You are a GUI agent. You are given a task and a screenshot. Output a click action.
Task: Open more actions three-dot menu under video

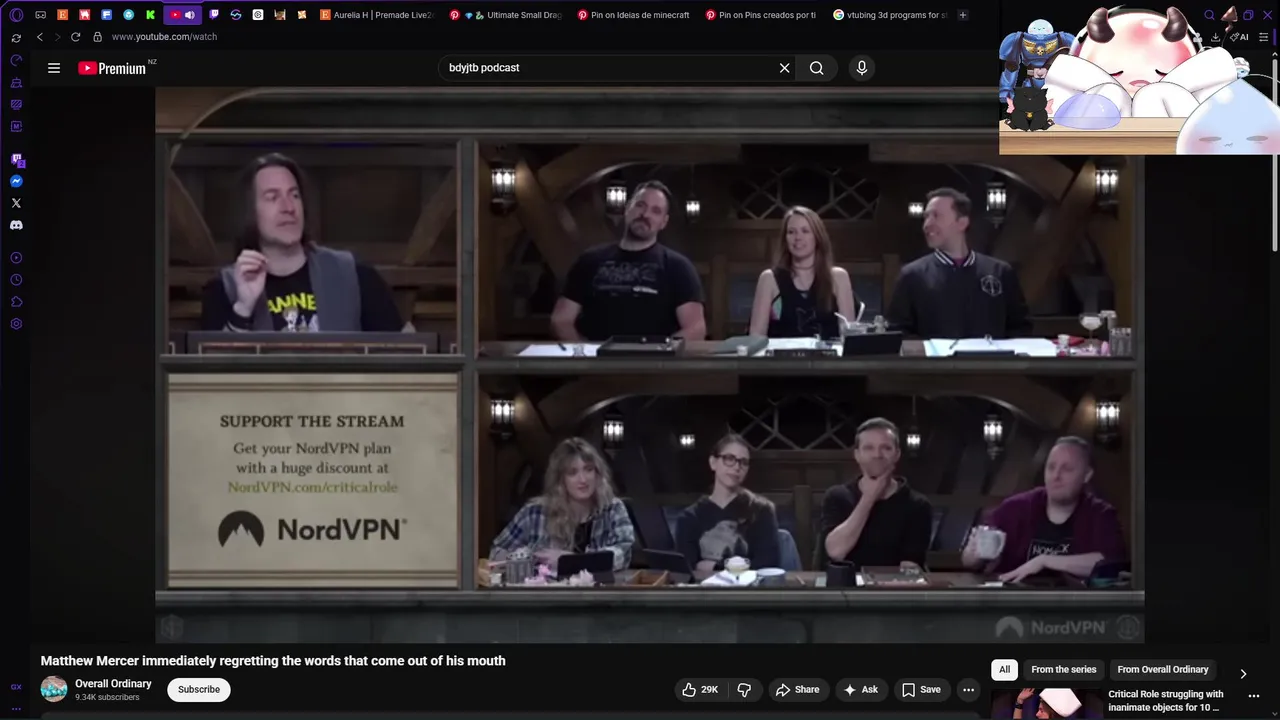pyautogui.click(x=968, y=689)
